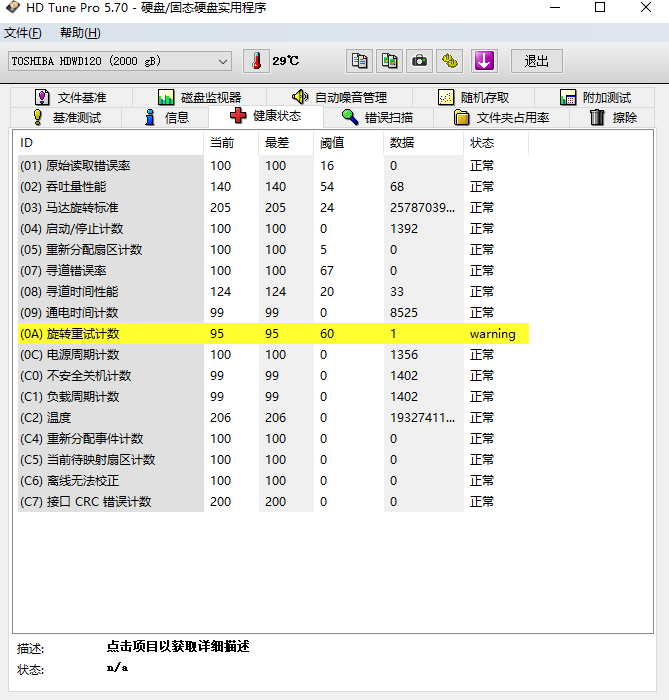Click the camera save screenshot icon
The image size is (669, 700).
tap(419, 61)
